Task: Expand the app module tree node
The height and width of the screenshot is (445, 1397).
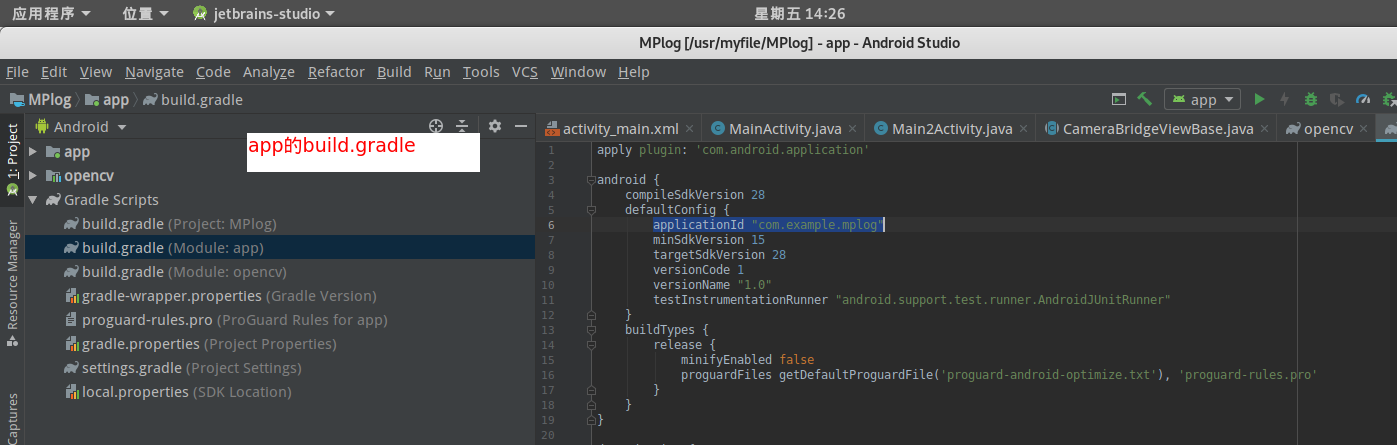Action: [34, 152]
